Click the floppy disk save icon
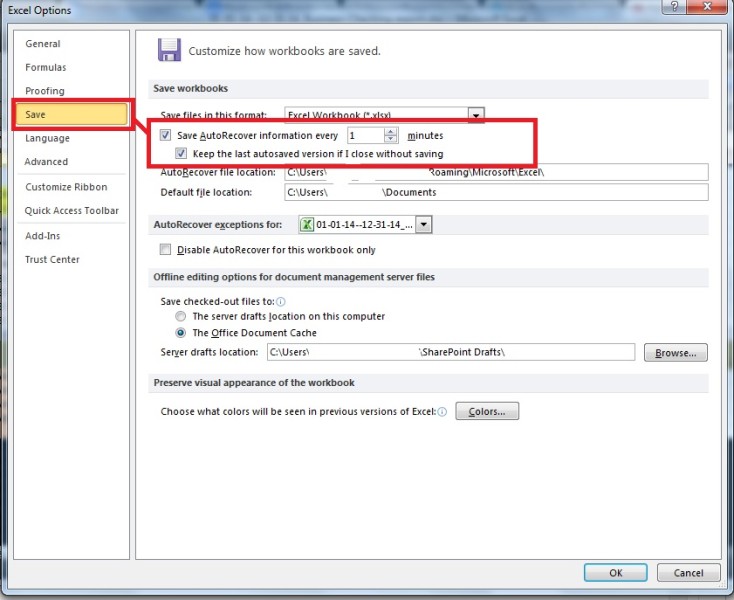734x600 pixels. click(x=169, y=50)
